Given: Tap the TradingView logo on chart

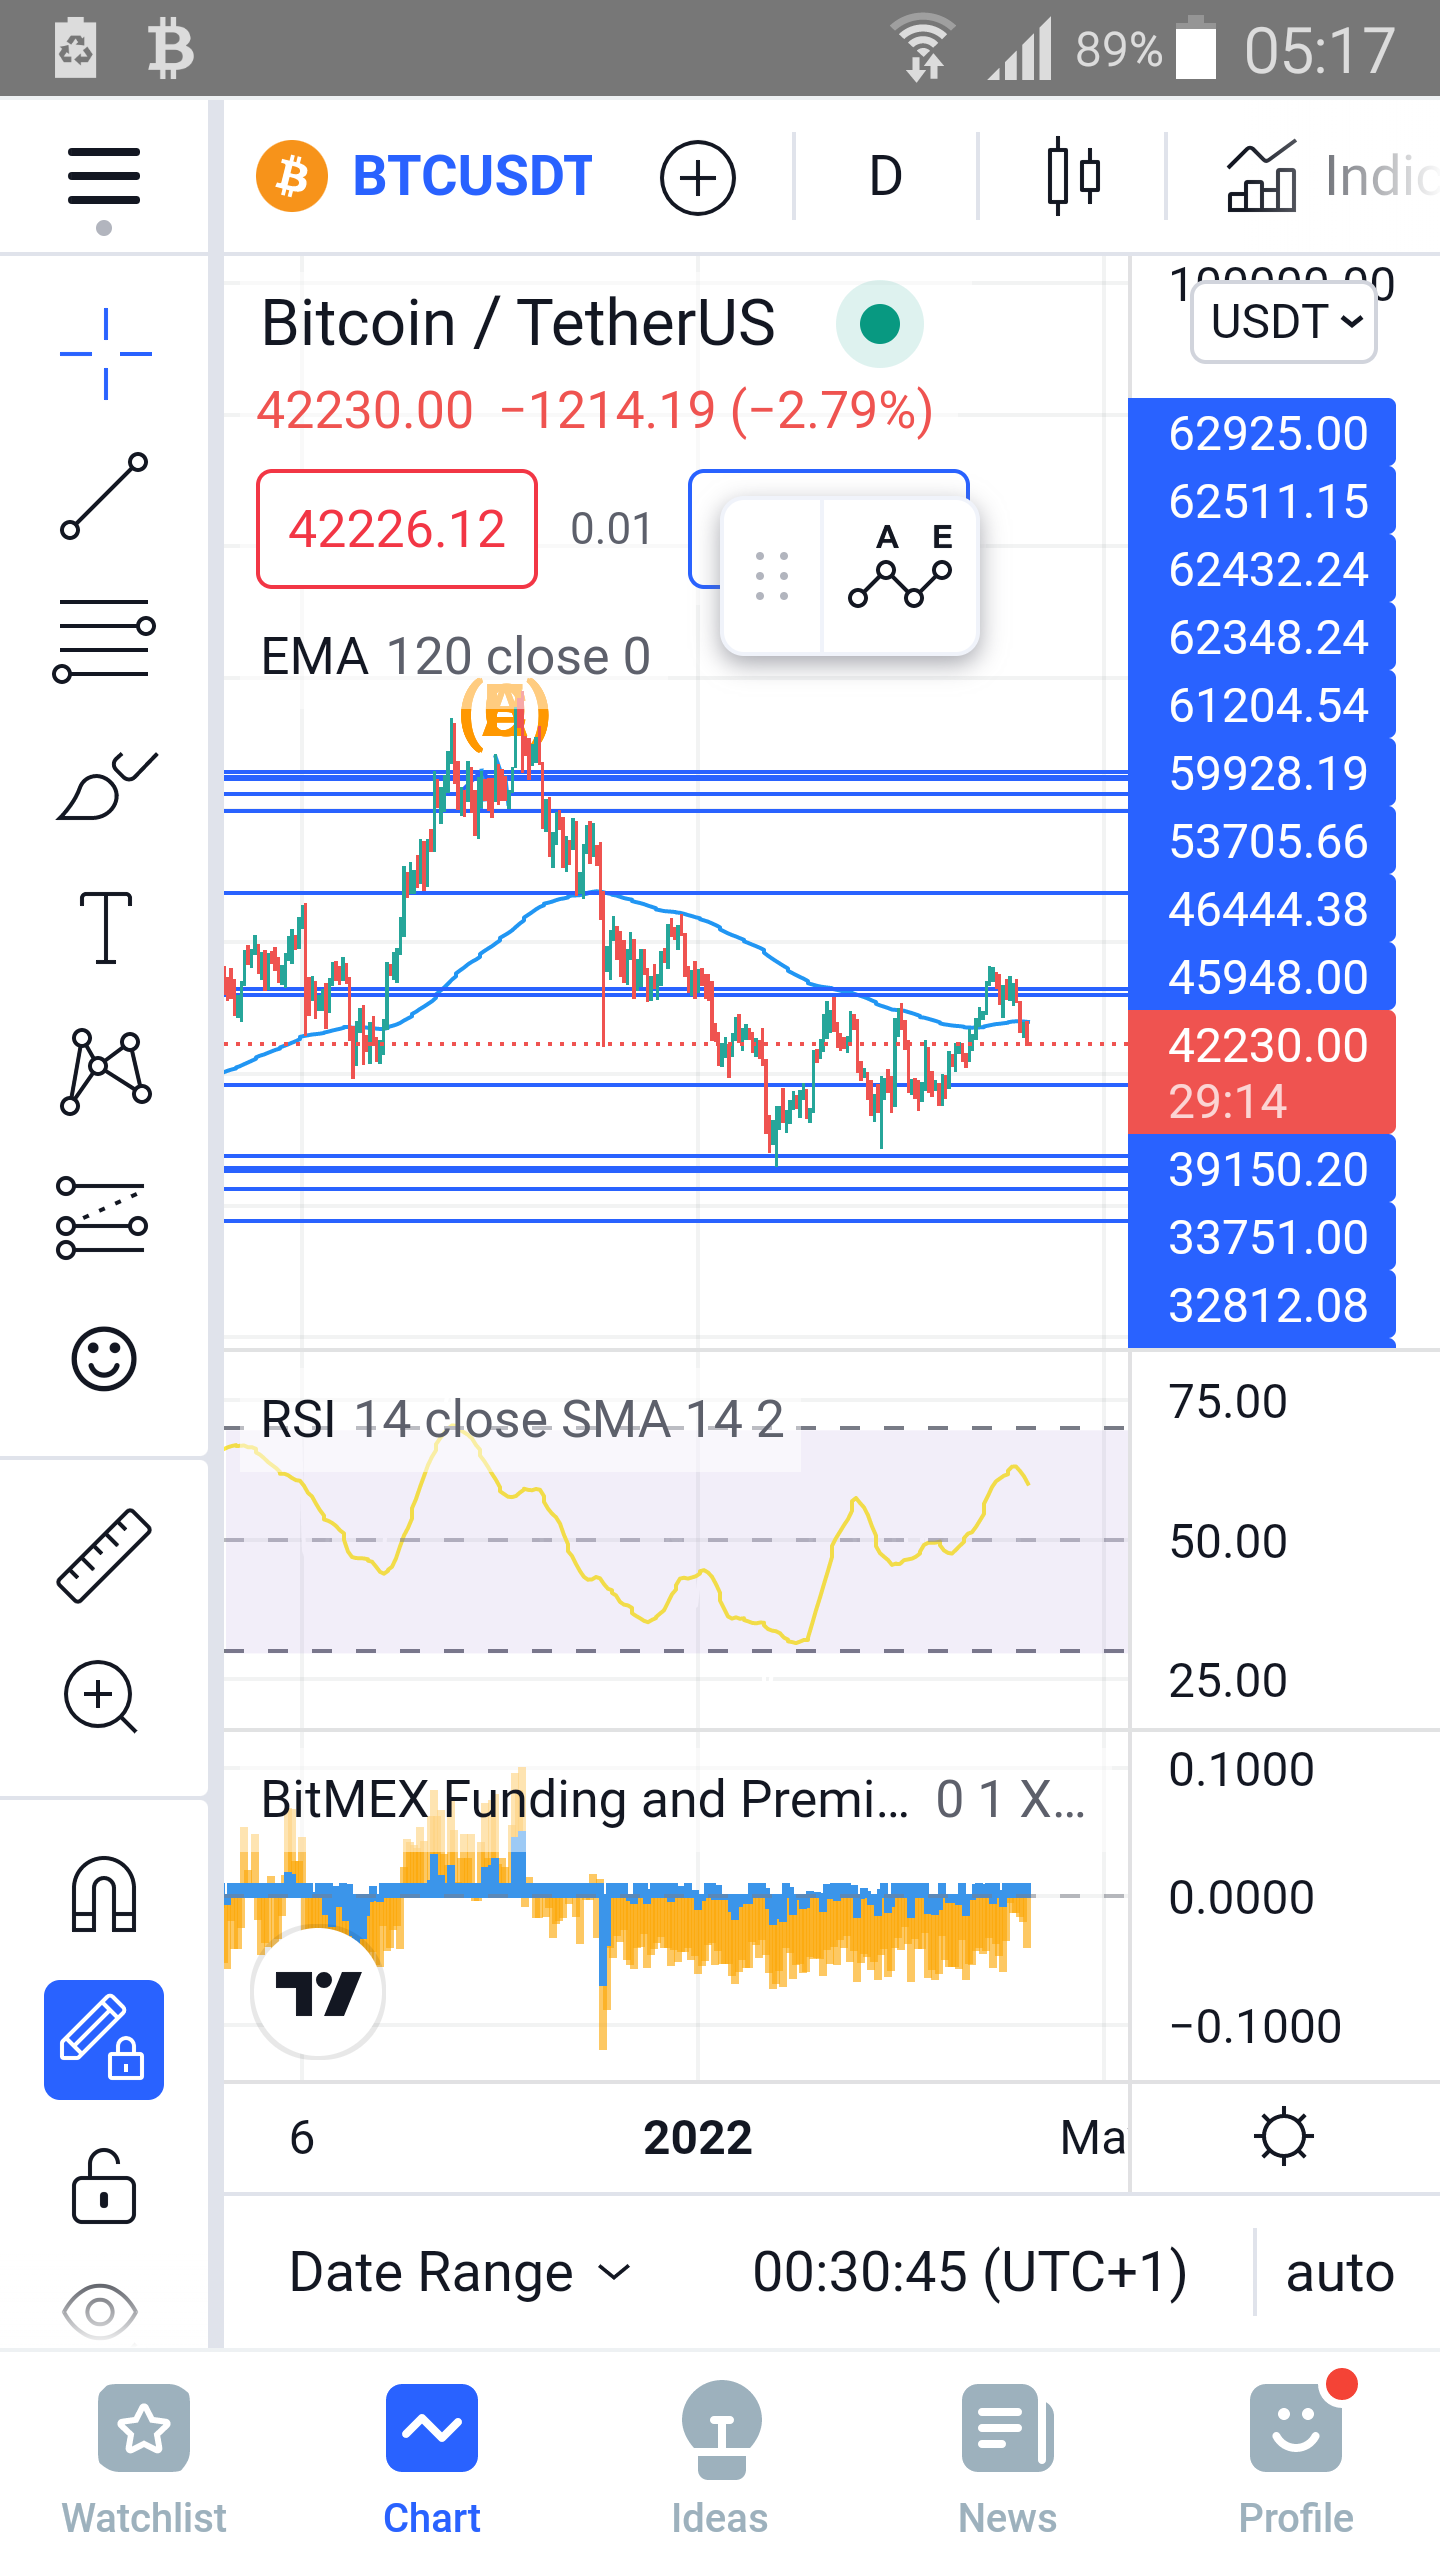Looking at the screenshot, I should 318,1993.
